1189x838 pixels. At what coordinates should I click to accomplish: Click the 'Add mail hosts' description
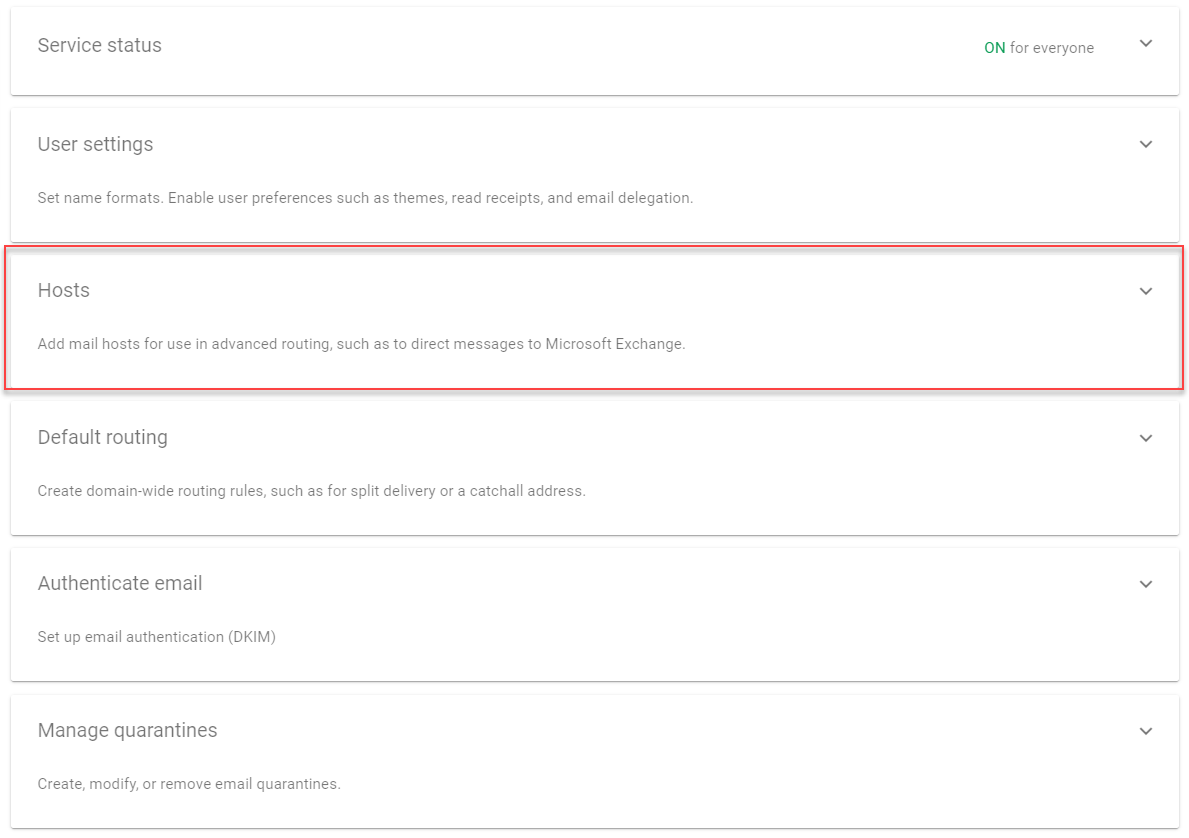361,344
